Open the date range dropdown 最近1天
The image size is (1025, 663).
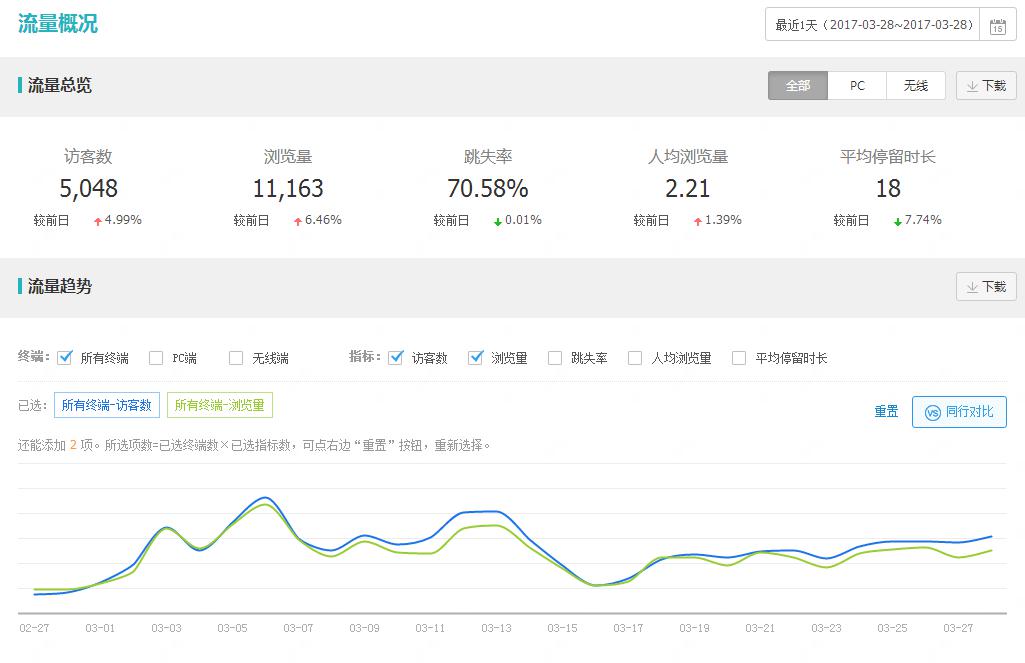[874, 25]
